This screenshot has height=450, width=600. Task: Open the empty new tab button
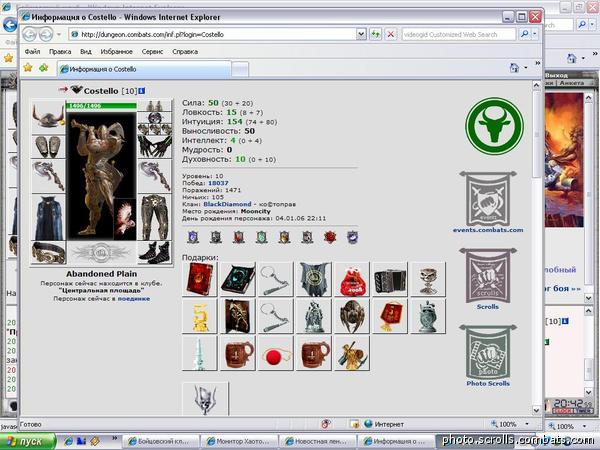(x=240, y=70)
